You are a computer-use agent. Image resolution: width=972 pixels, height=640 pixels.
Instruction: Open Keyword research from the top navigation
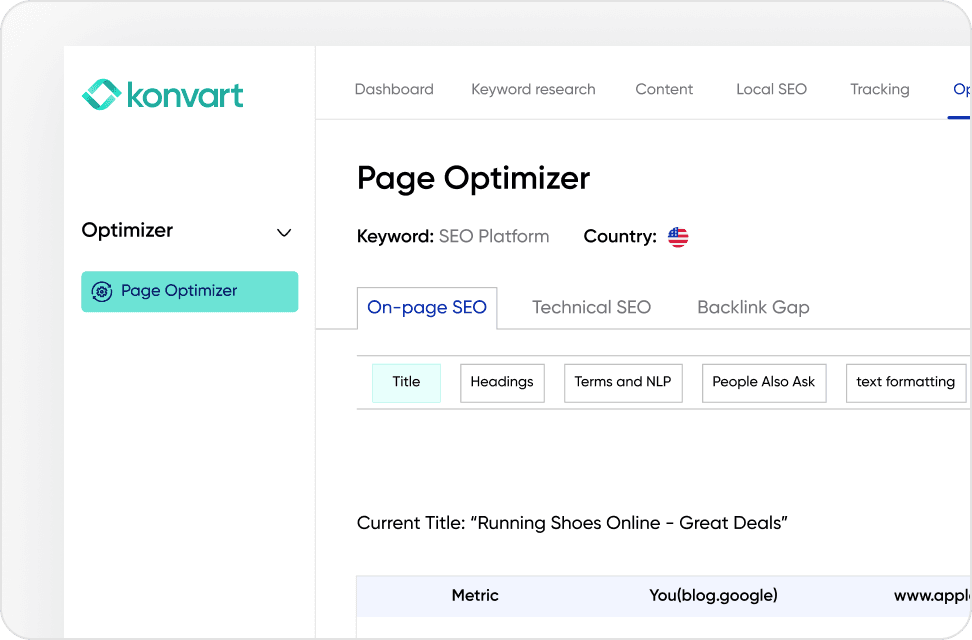pos(533,89)
